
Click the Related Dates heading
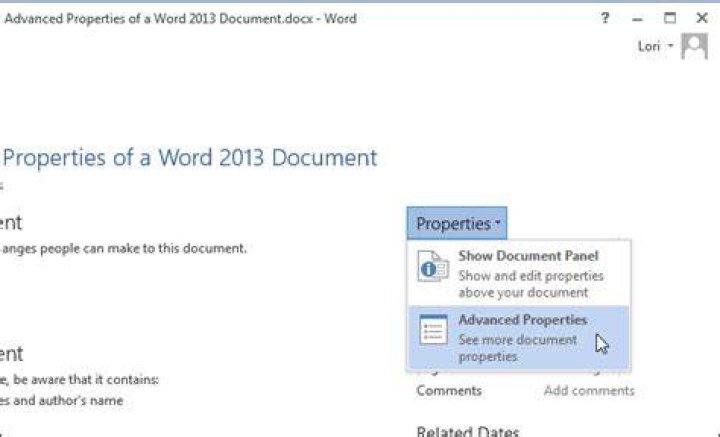pyautogui.click(x=467, y=431)
